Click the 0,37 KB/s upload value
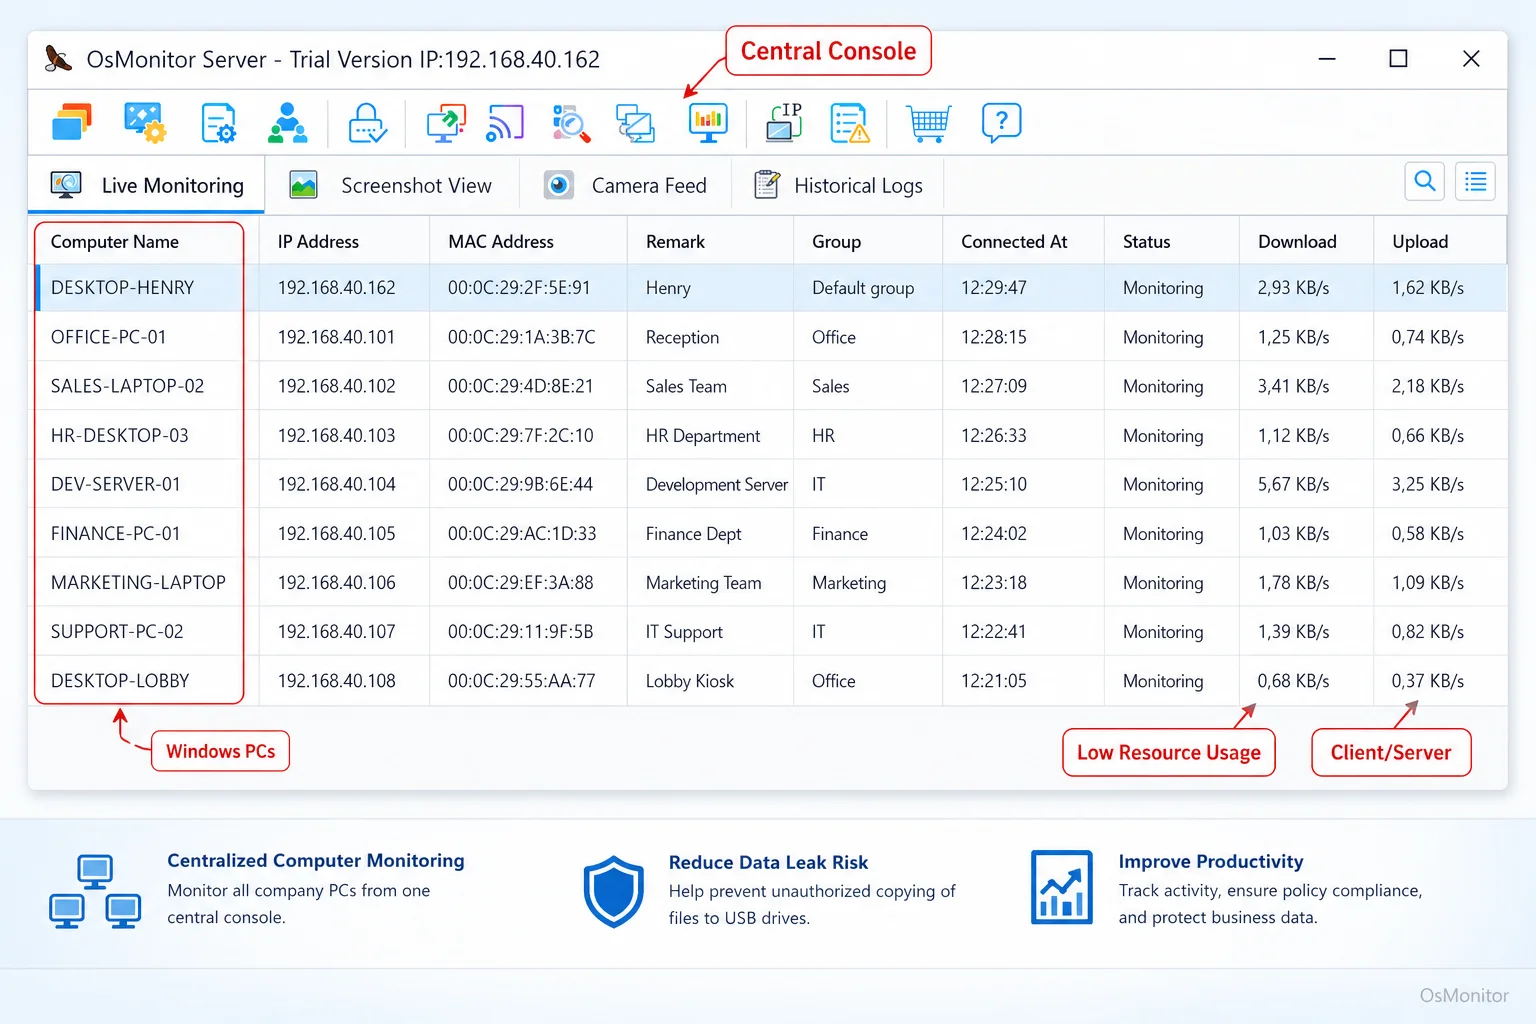This screenshot has height=1024, width=1536. point(1427,681)
